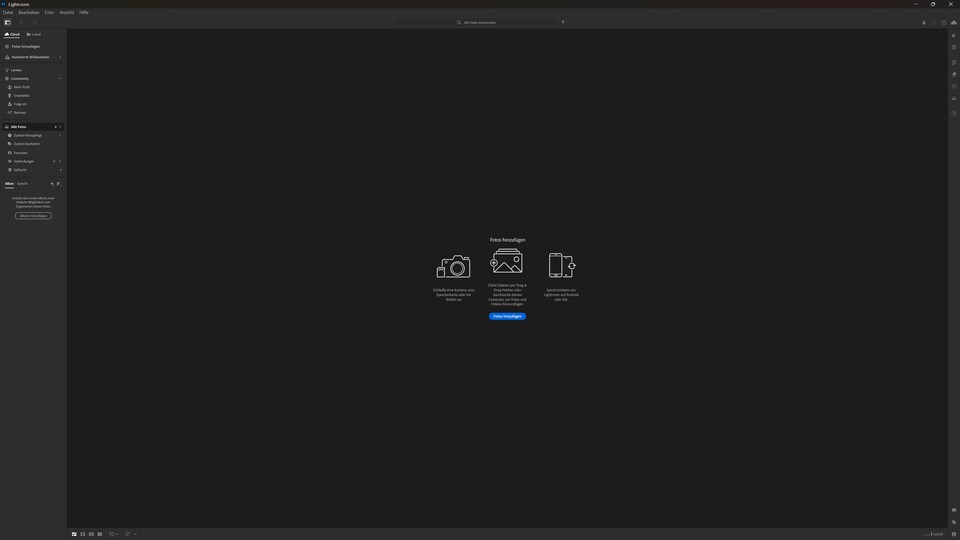Click Fotos hinzufügen in the sidebar

click(x=26, y=47)
